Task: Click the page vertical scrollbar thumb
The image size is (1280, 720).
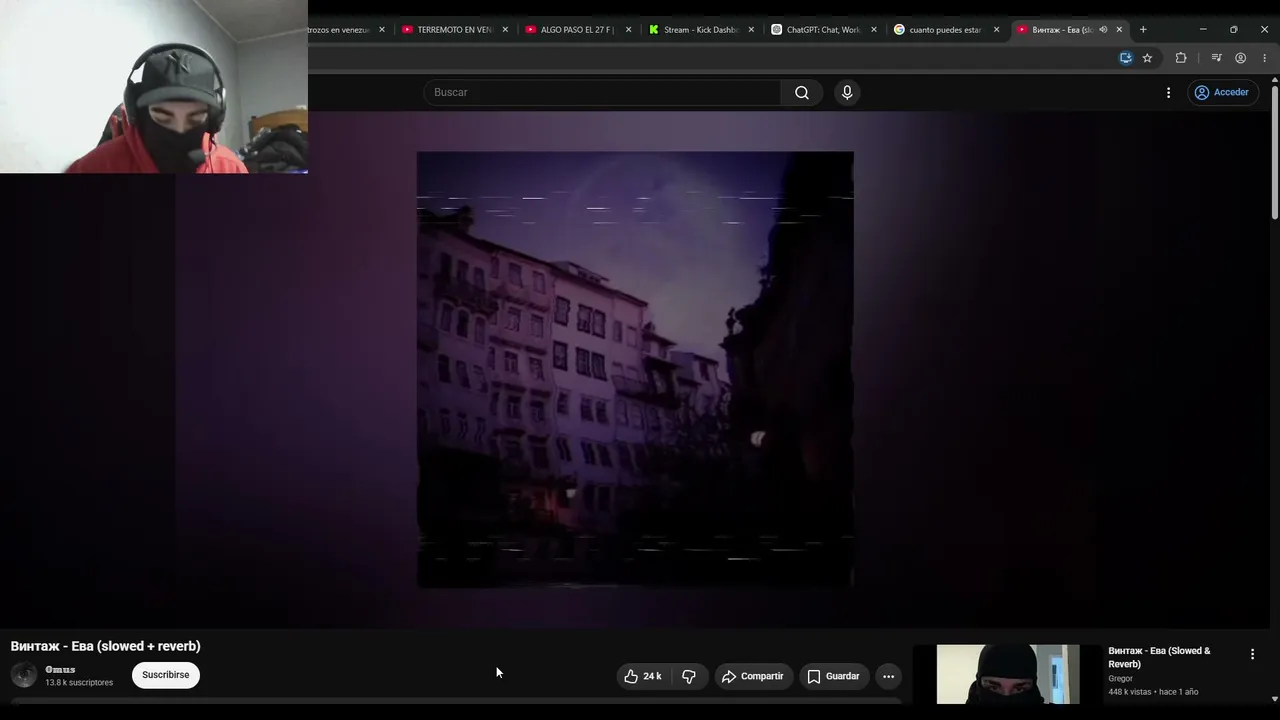Action: tap(1275, 155)
